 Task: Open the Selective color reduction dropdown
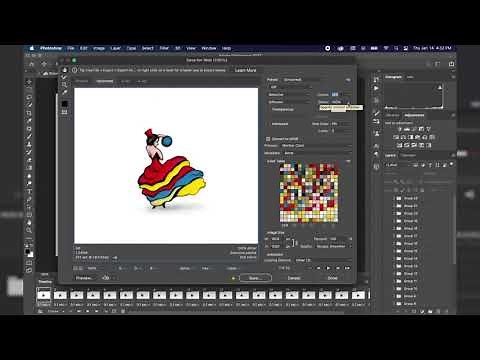pos(289,95)
